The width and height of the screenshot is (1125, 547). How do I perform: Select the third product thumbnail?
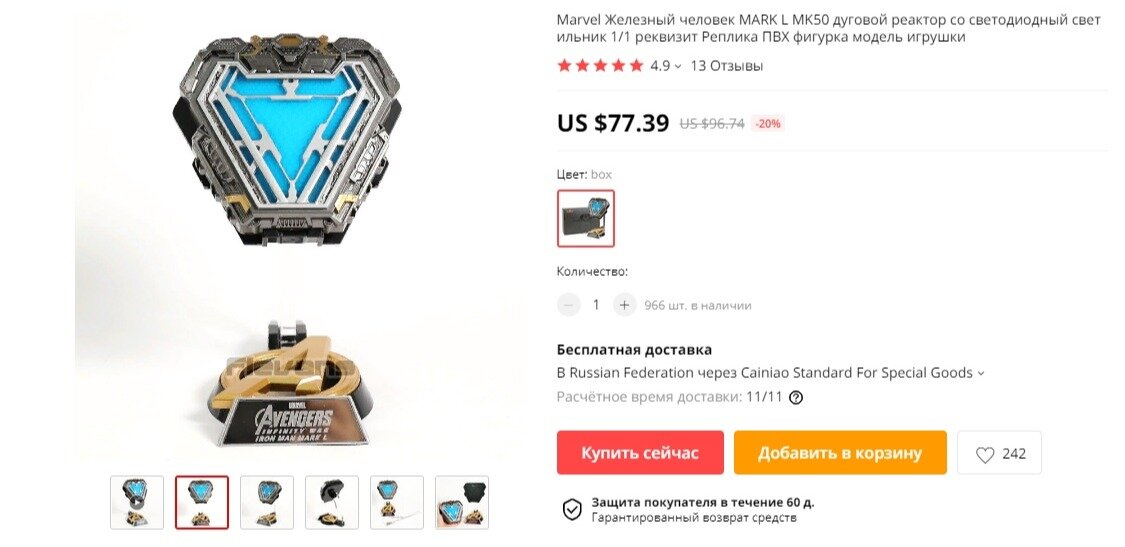(x=267, y=502)
